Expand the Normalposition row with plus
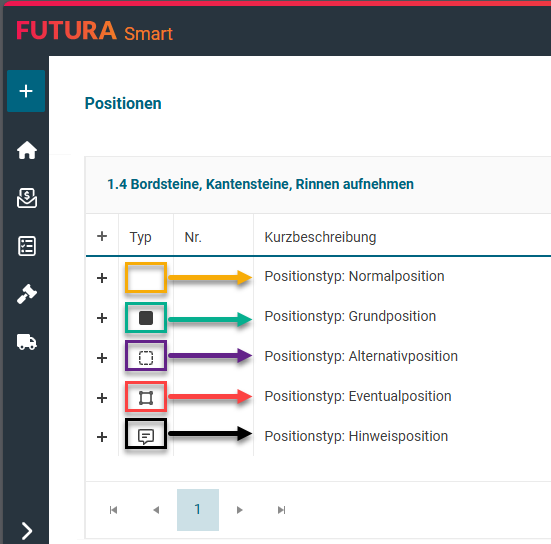This screenshot has height=544, width=551. (102, 278)
